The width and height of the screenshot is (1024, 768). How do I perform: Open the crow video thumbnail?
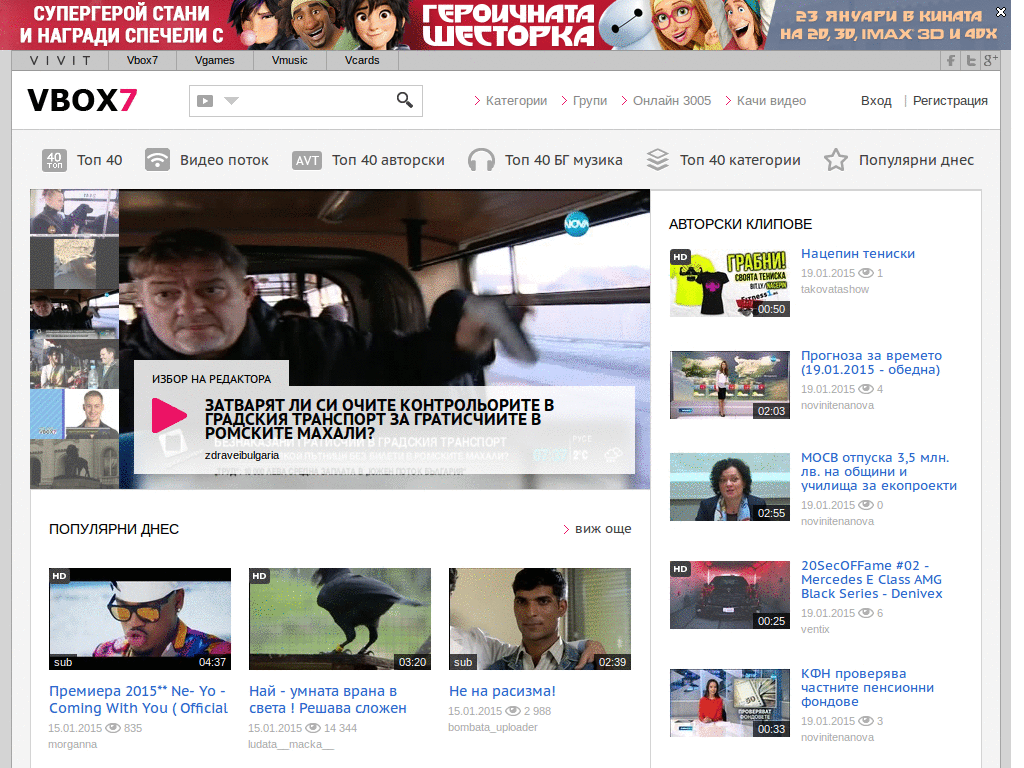point(340,618)
